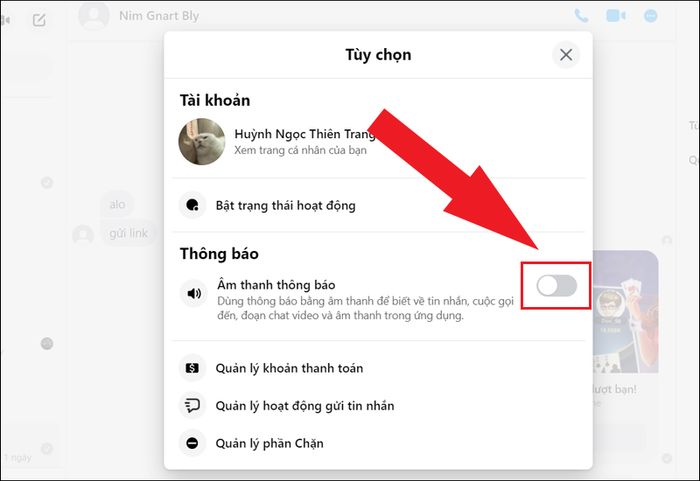Open conversation info menu icon
The image size is (700, 481).
pos(650,16)
